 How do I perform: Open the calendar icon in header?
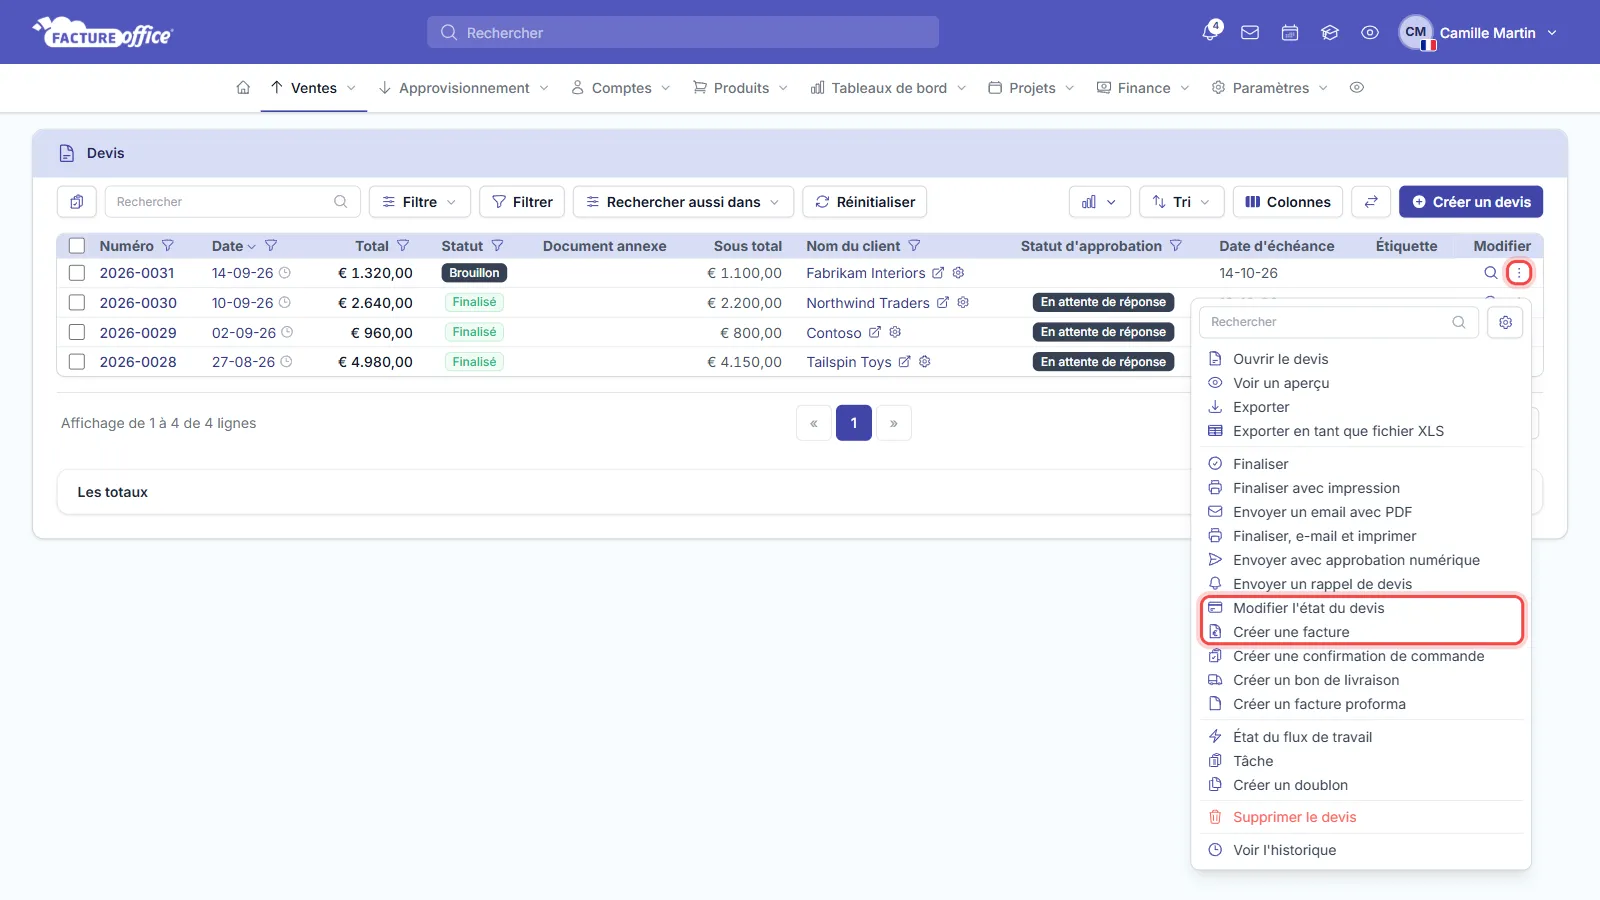(1290, 33)
